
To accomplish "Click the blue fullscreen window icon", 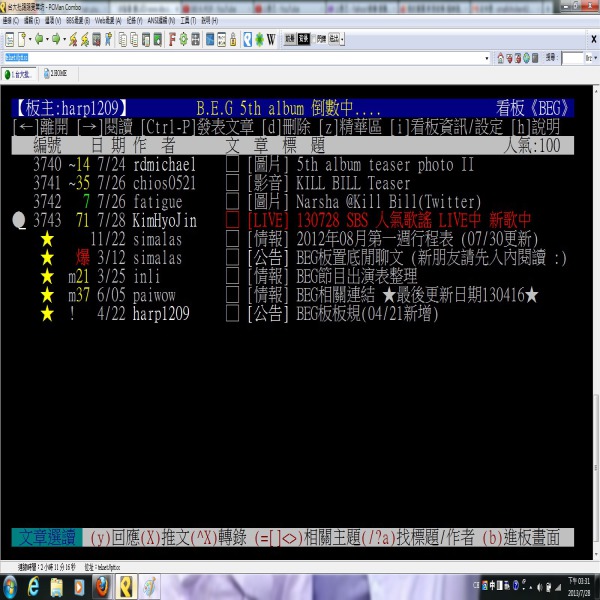I will (x=210, y=39).
